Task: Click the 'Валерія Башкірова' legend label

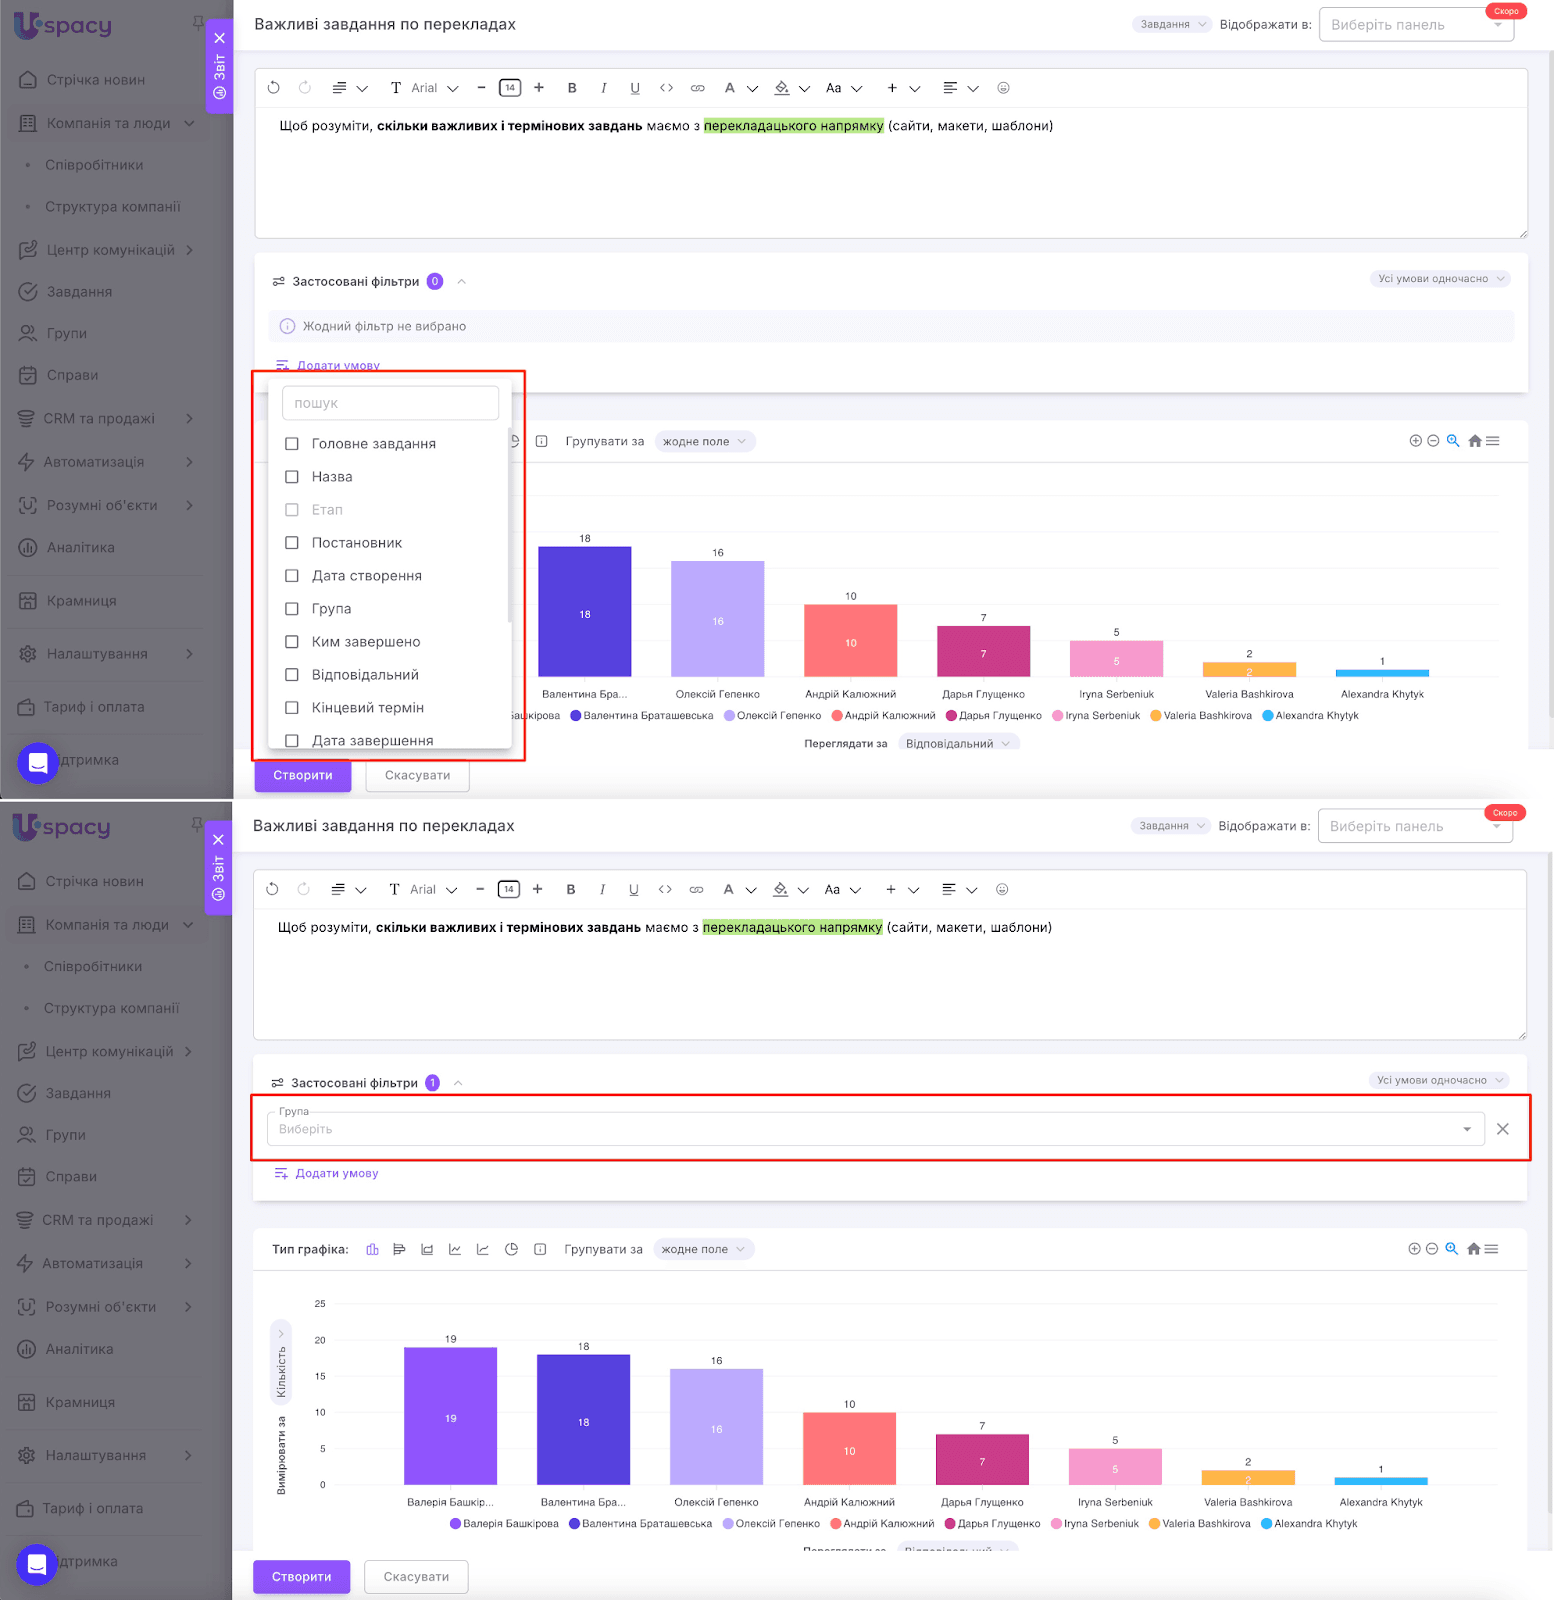Action: click(x=510, y=1524)
